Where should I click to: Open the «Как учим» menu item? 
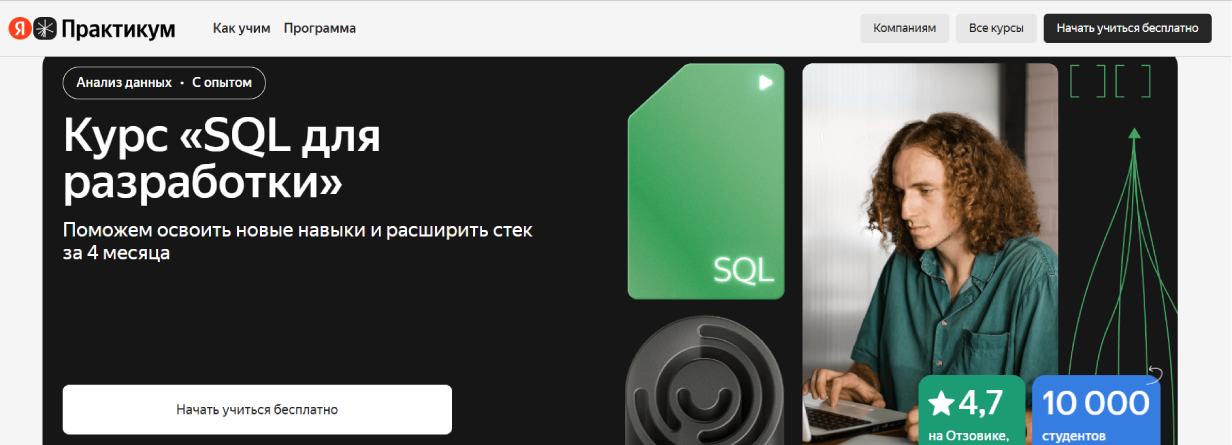[242, 28]
